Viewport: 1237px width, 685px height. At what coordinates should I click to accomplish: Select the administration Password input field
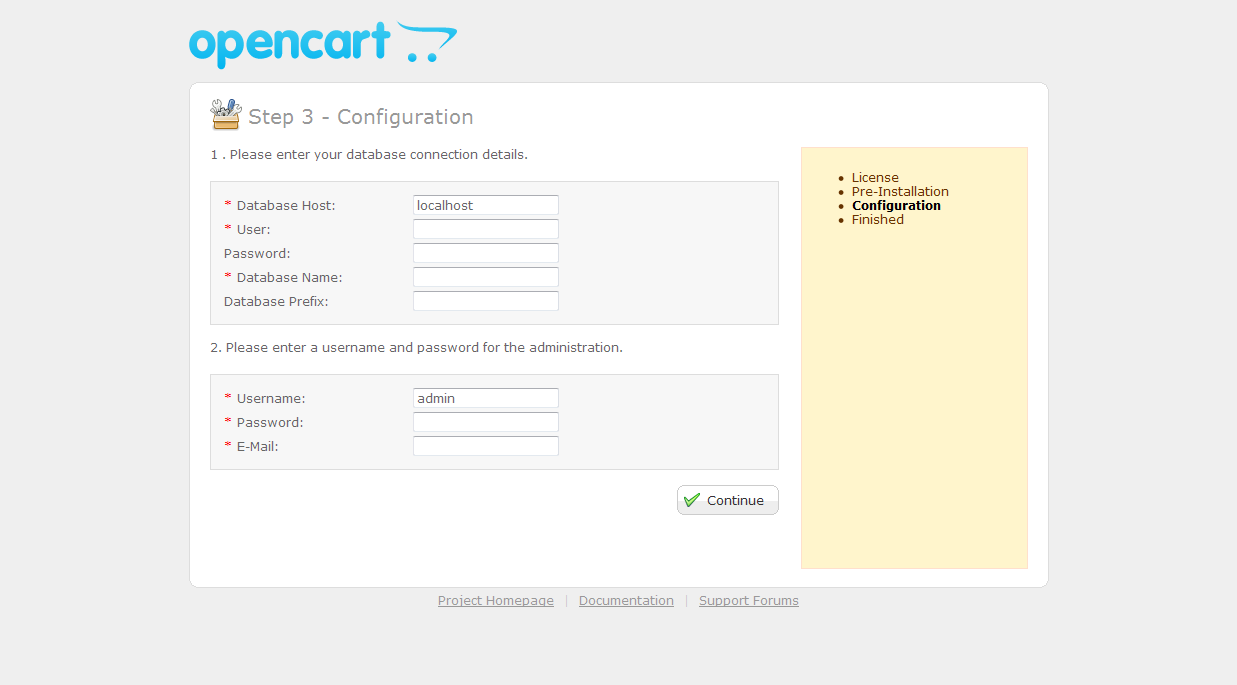[485, 422]
